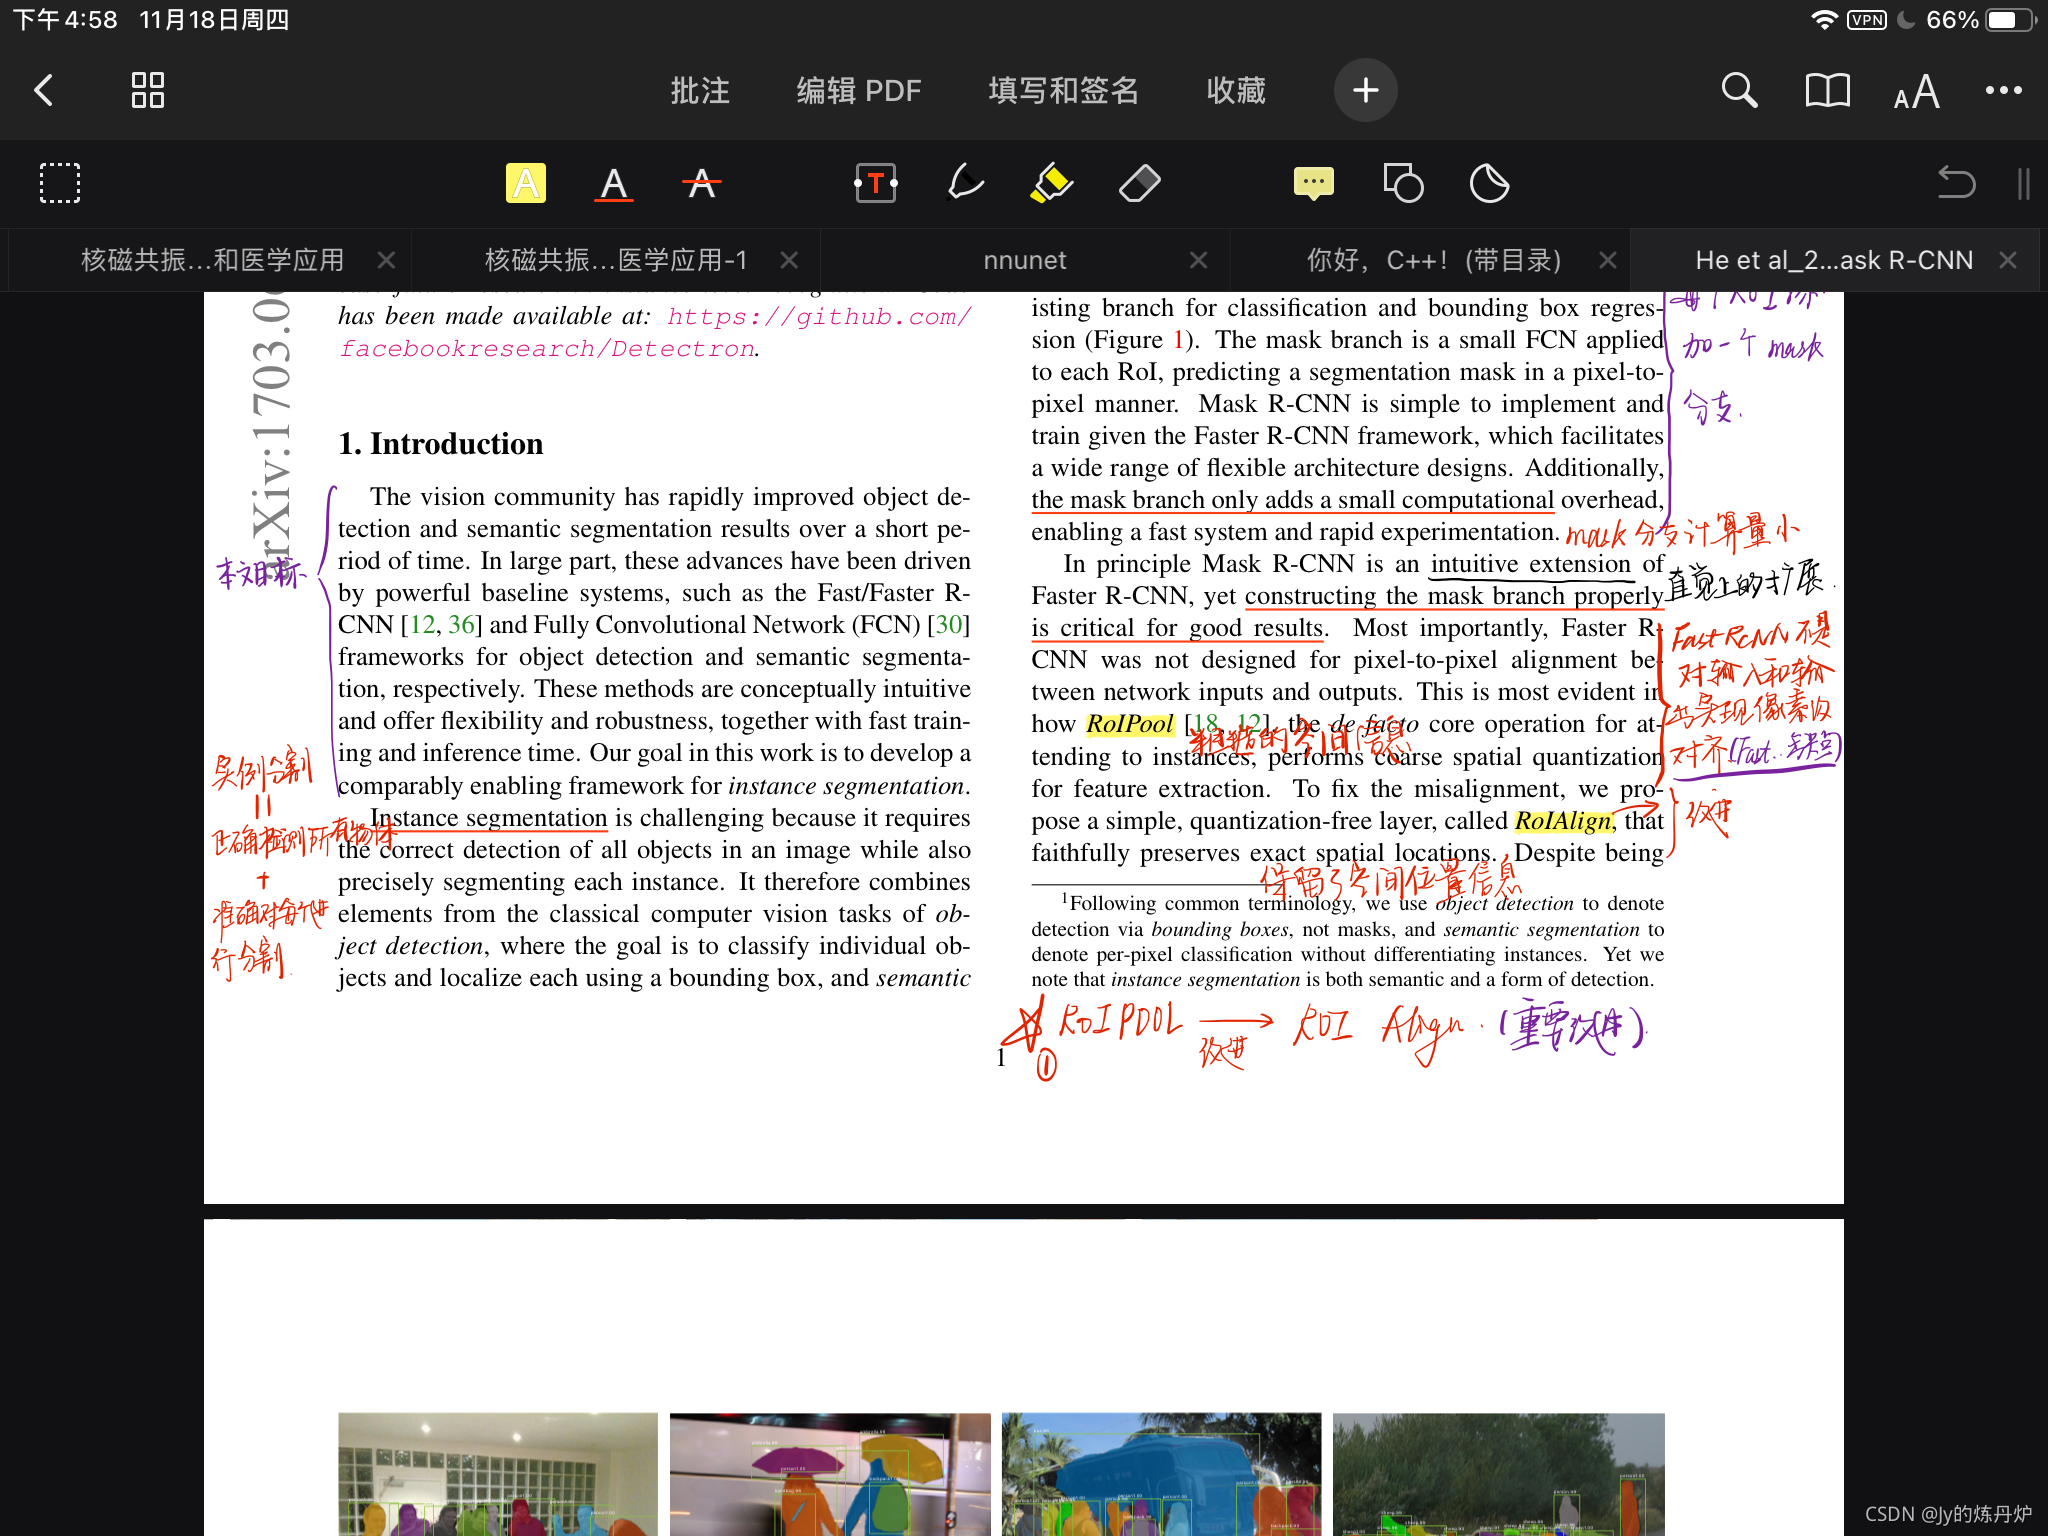Undo the last annotation
2048x1536 pixels.
(x=1955, y=183)
